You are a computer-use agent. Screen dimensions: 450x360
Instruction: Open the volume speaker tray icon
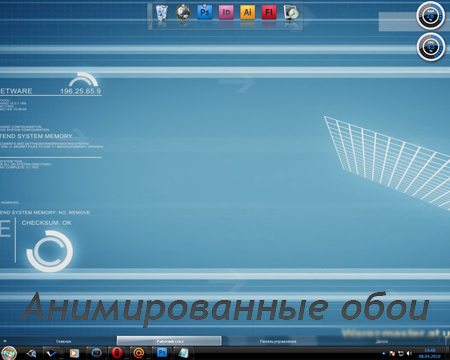click(x=409, y=353)
